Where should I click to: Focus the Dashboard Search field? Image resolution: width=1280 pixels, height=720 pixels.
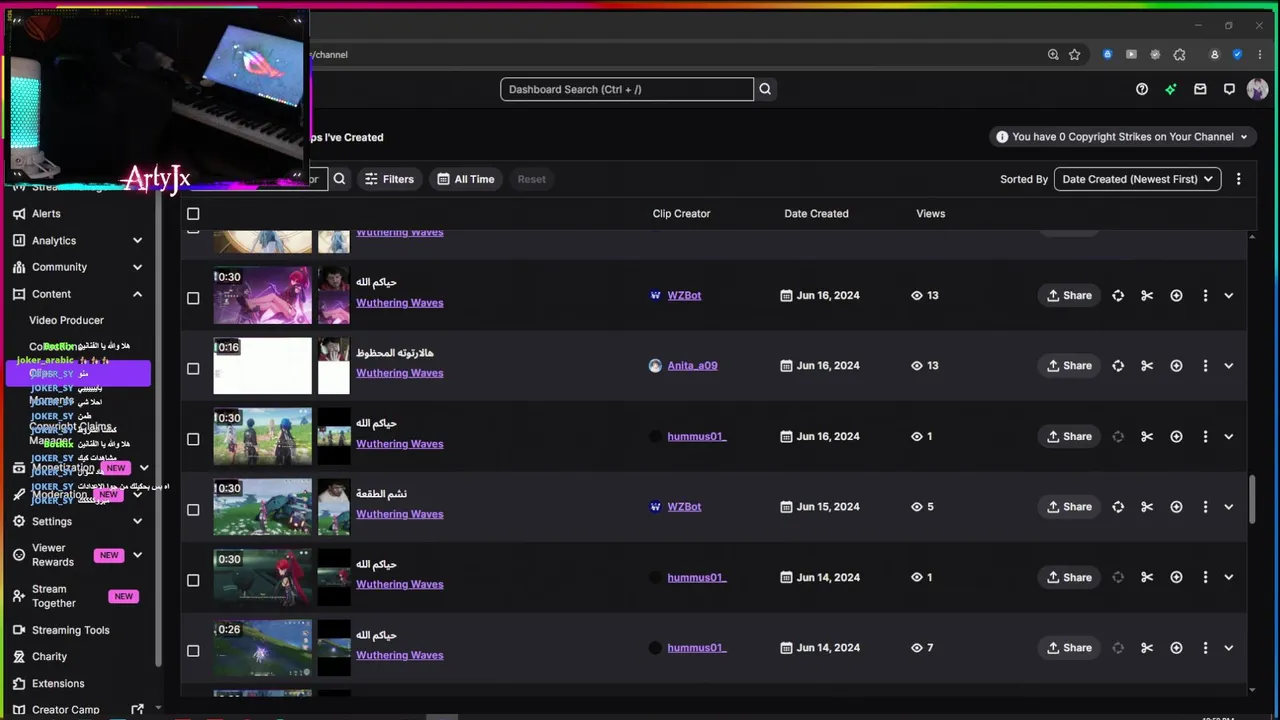point(627,89)
